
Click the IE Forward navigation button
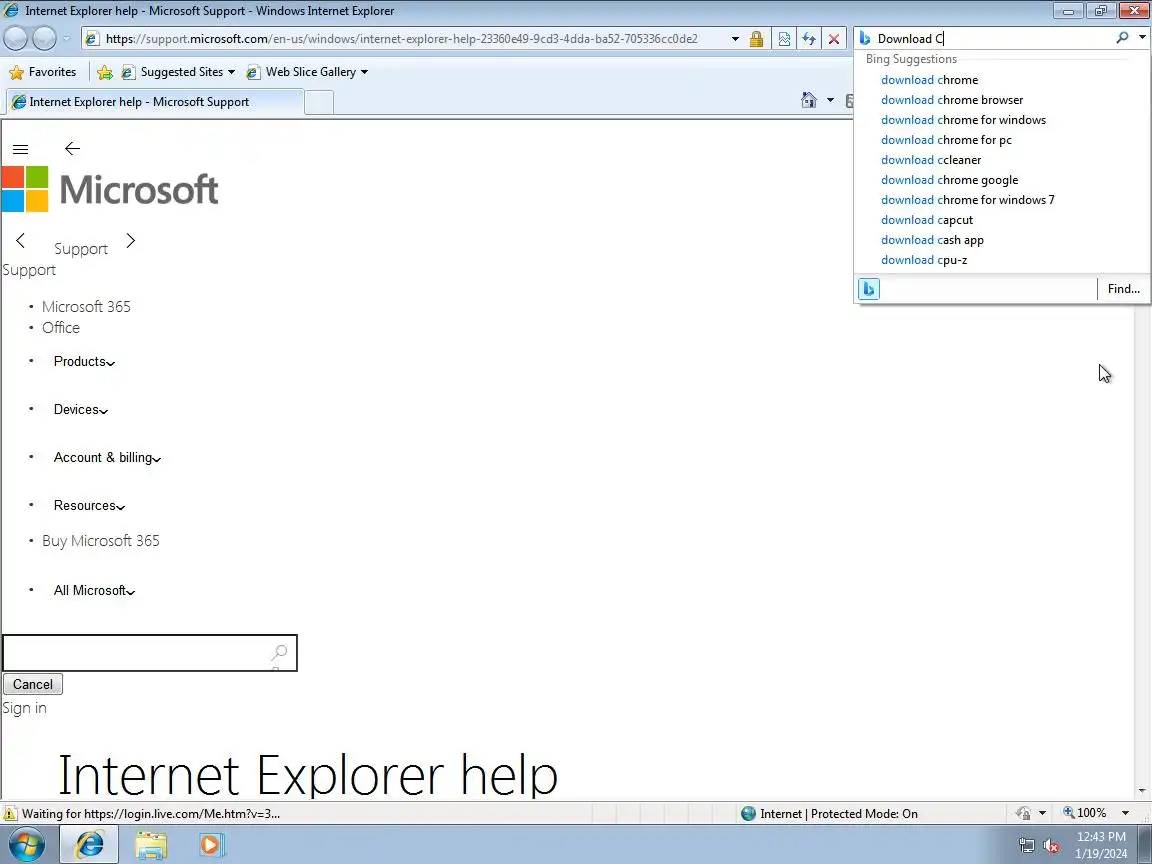click(44, 38)
